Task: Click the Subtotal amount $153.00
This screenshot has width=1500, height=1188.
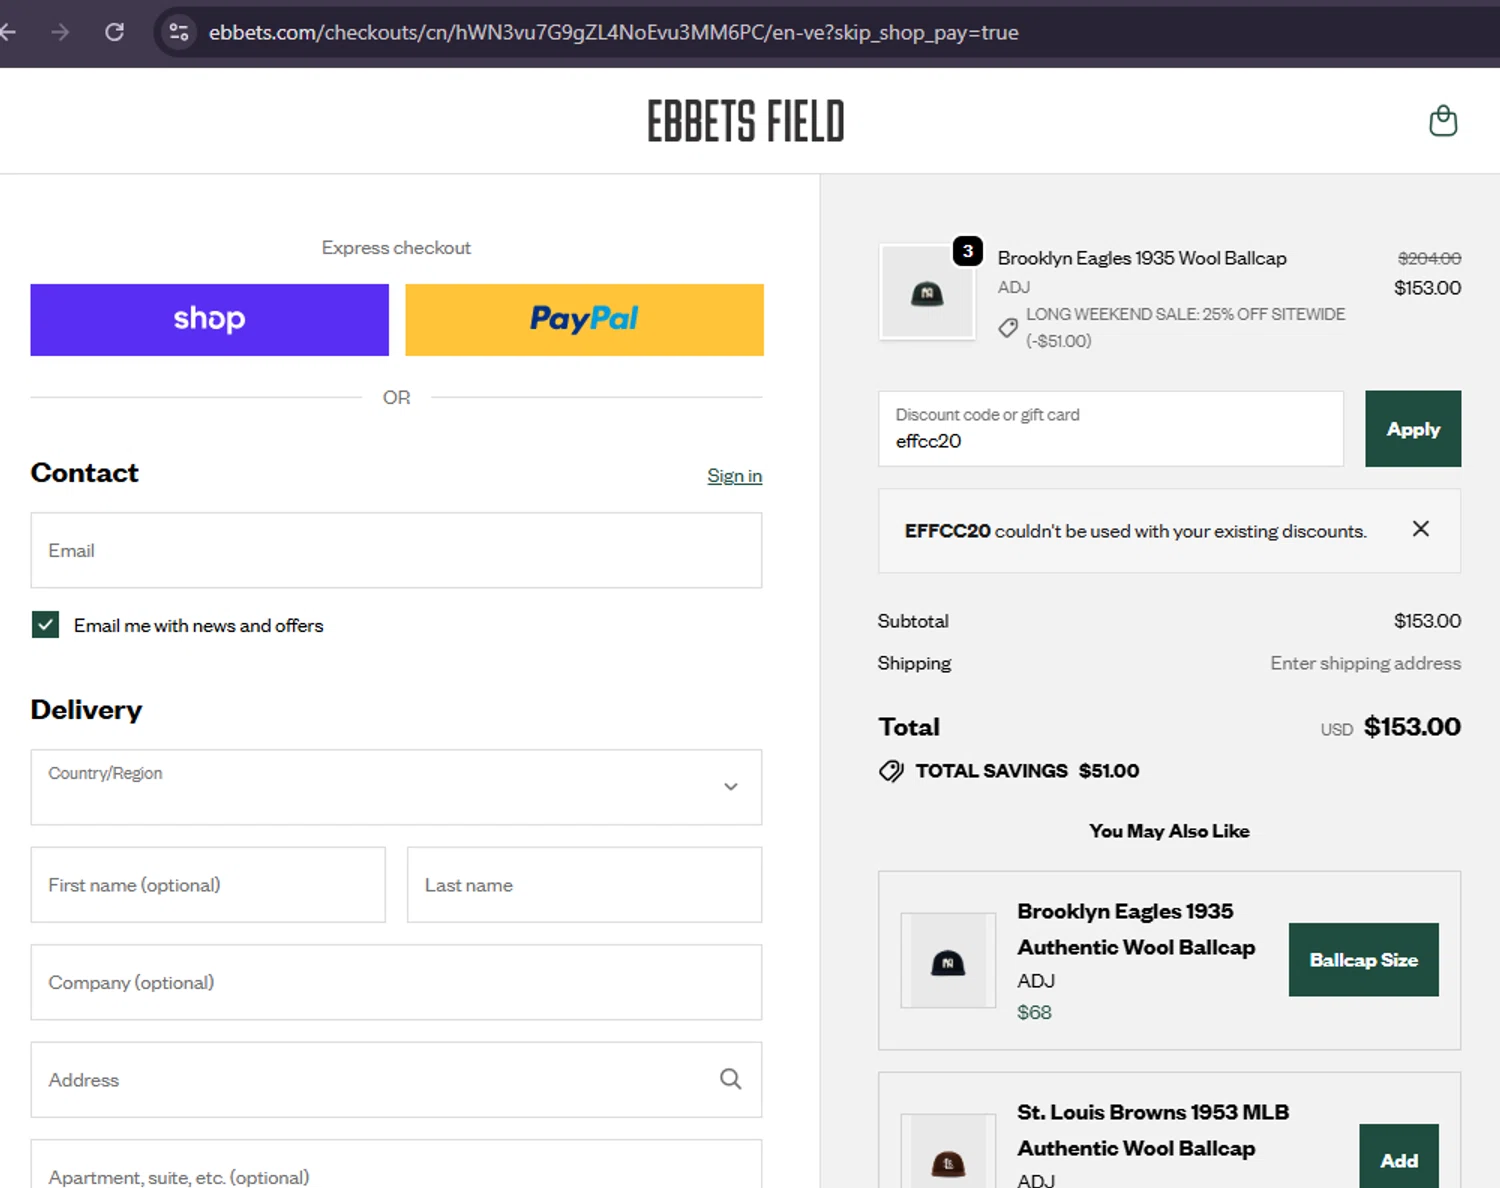Action: [x=1427, y=621]
